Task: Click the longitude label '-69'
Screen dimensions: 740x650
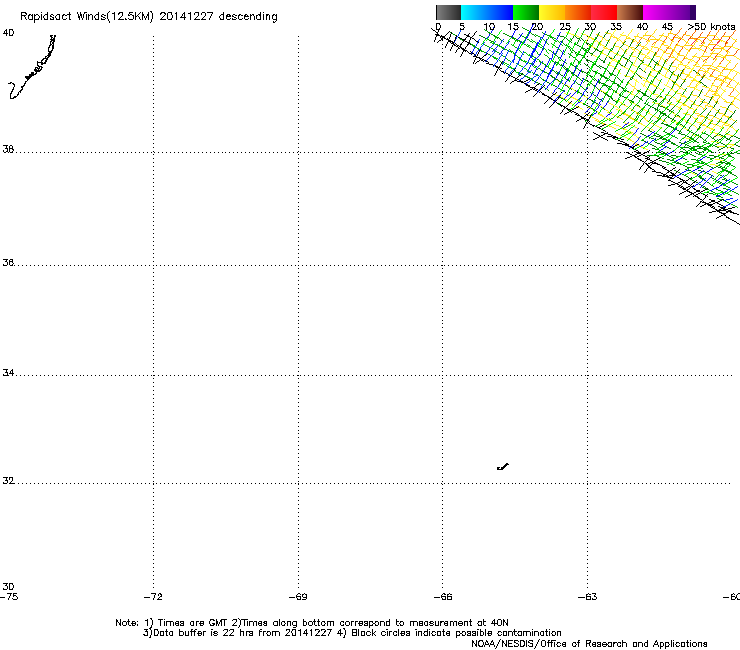Action: tap(298, 597)
